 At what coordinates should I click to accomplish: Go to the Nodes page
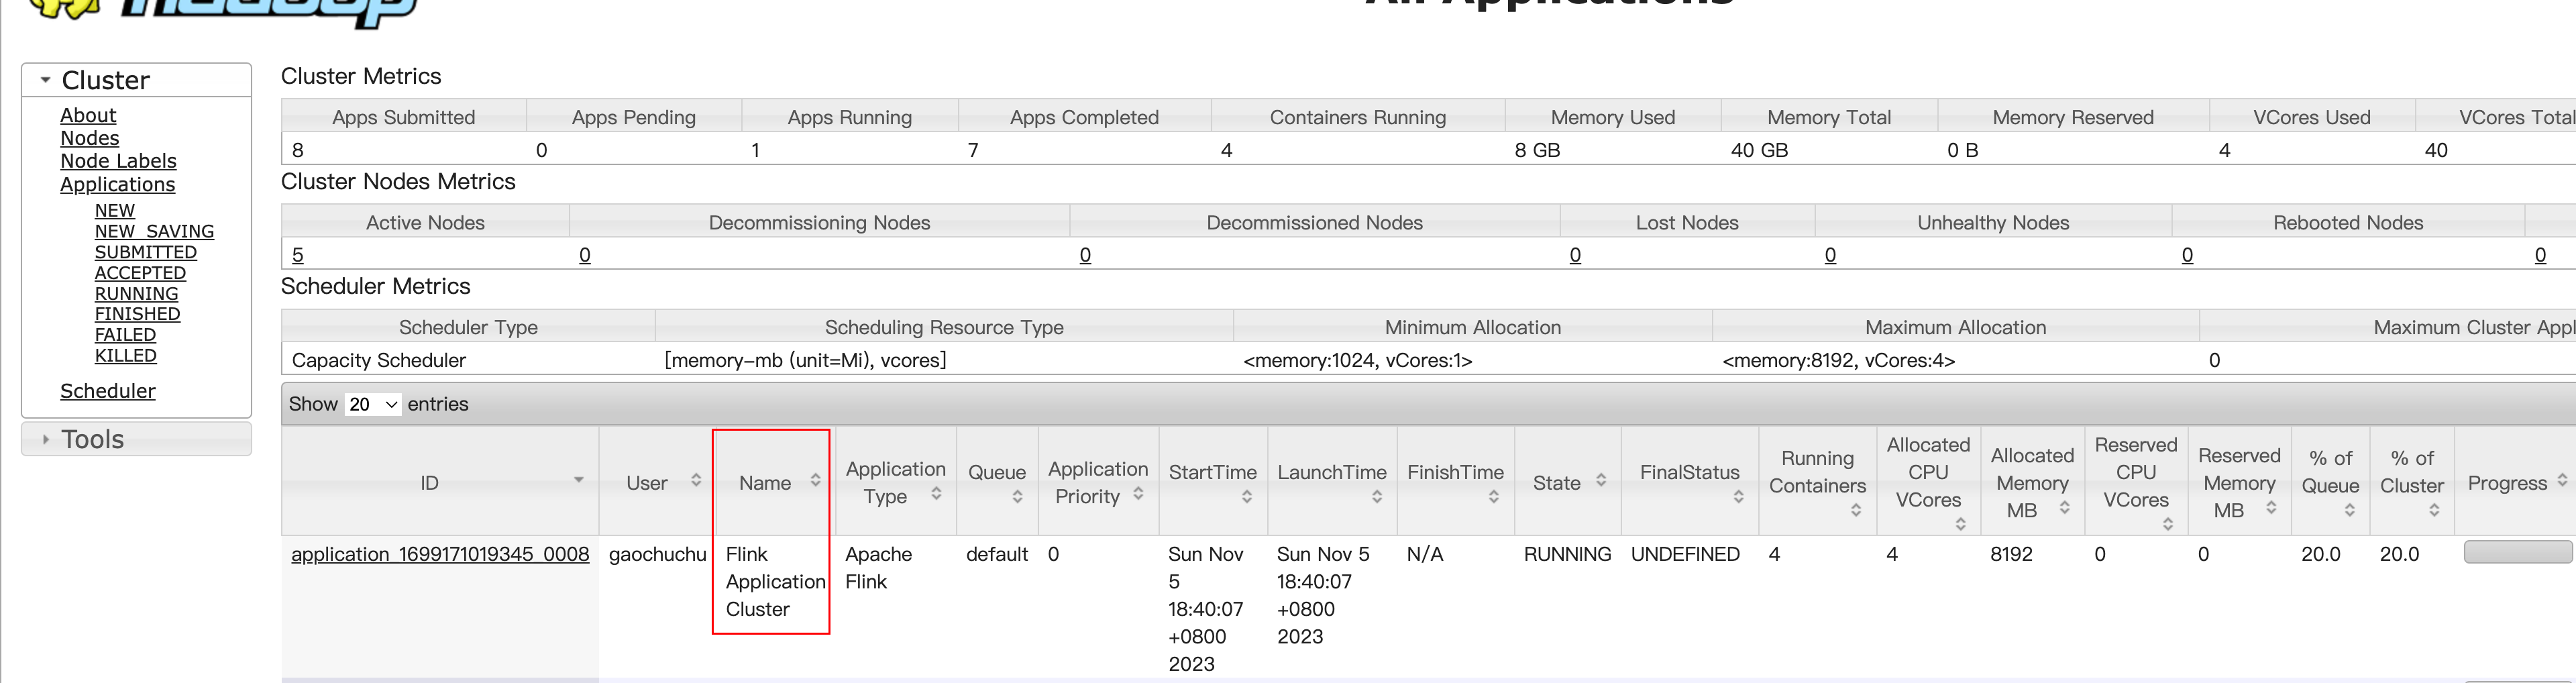(x=89, y=138)
